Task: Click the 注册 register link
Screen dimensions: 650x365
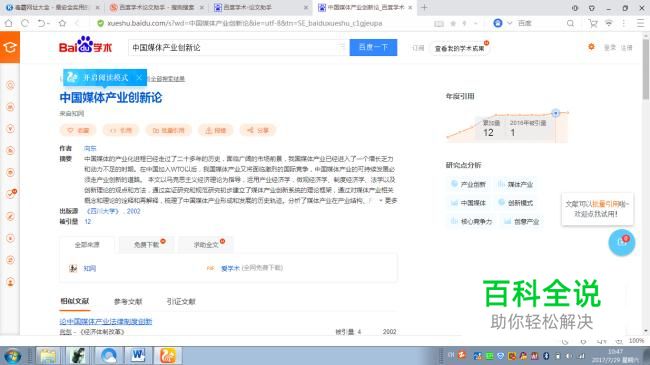Action: click(626, 48)
